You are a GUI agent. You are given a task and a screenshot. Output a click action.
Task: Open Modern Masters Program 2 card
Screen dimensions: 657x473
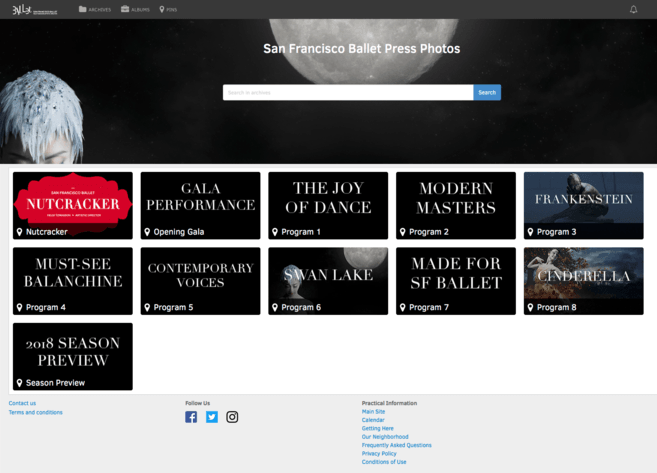point(456,206)
